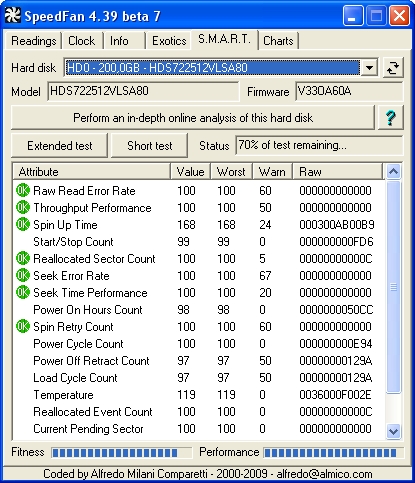Click OK icon beside Seek Time Performance
Viewport: 415px width, 483px height.
(23, 292)
